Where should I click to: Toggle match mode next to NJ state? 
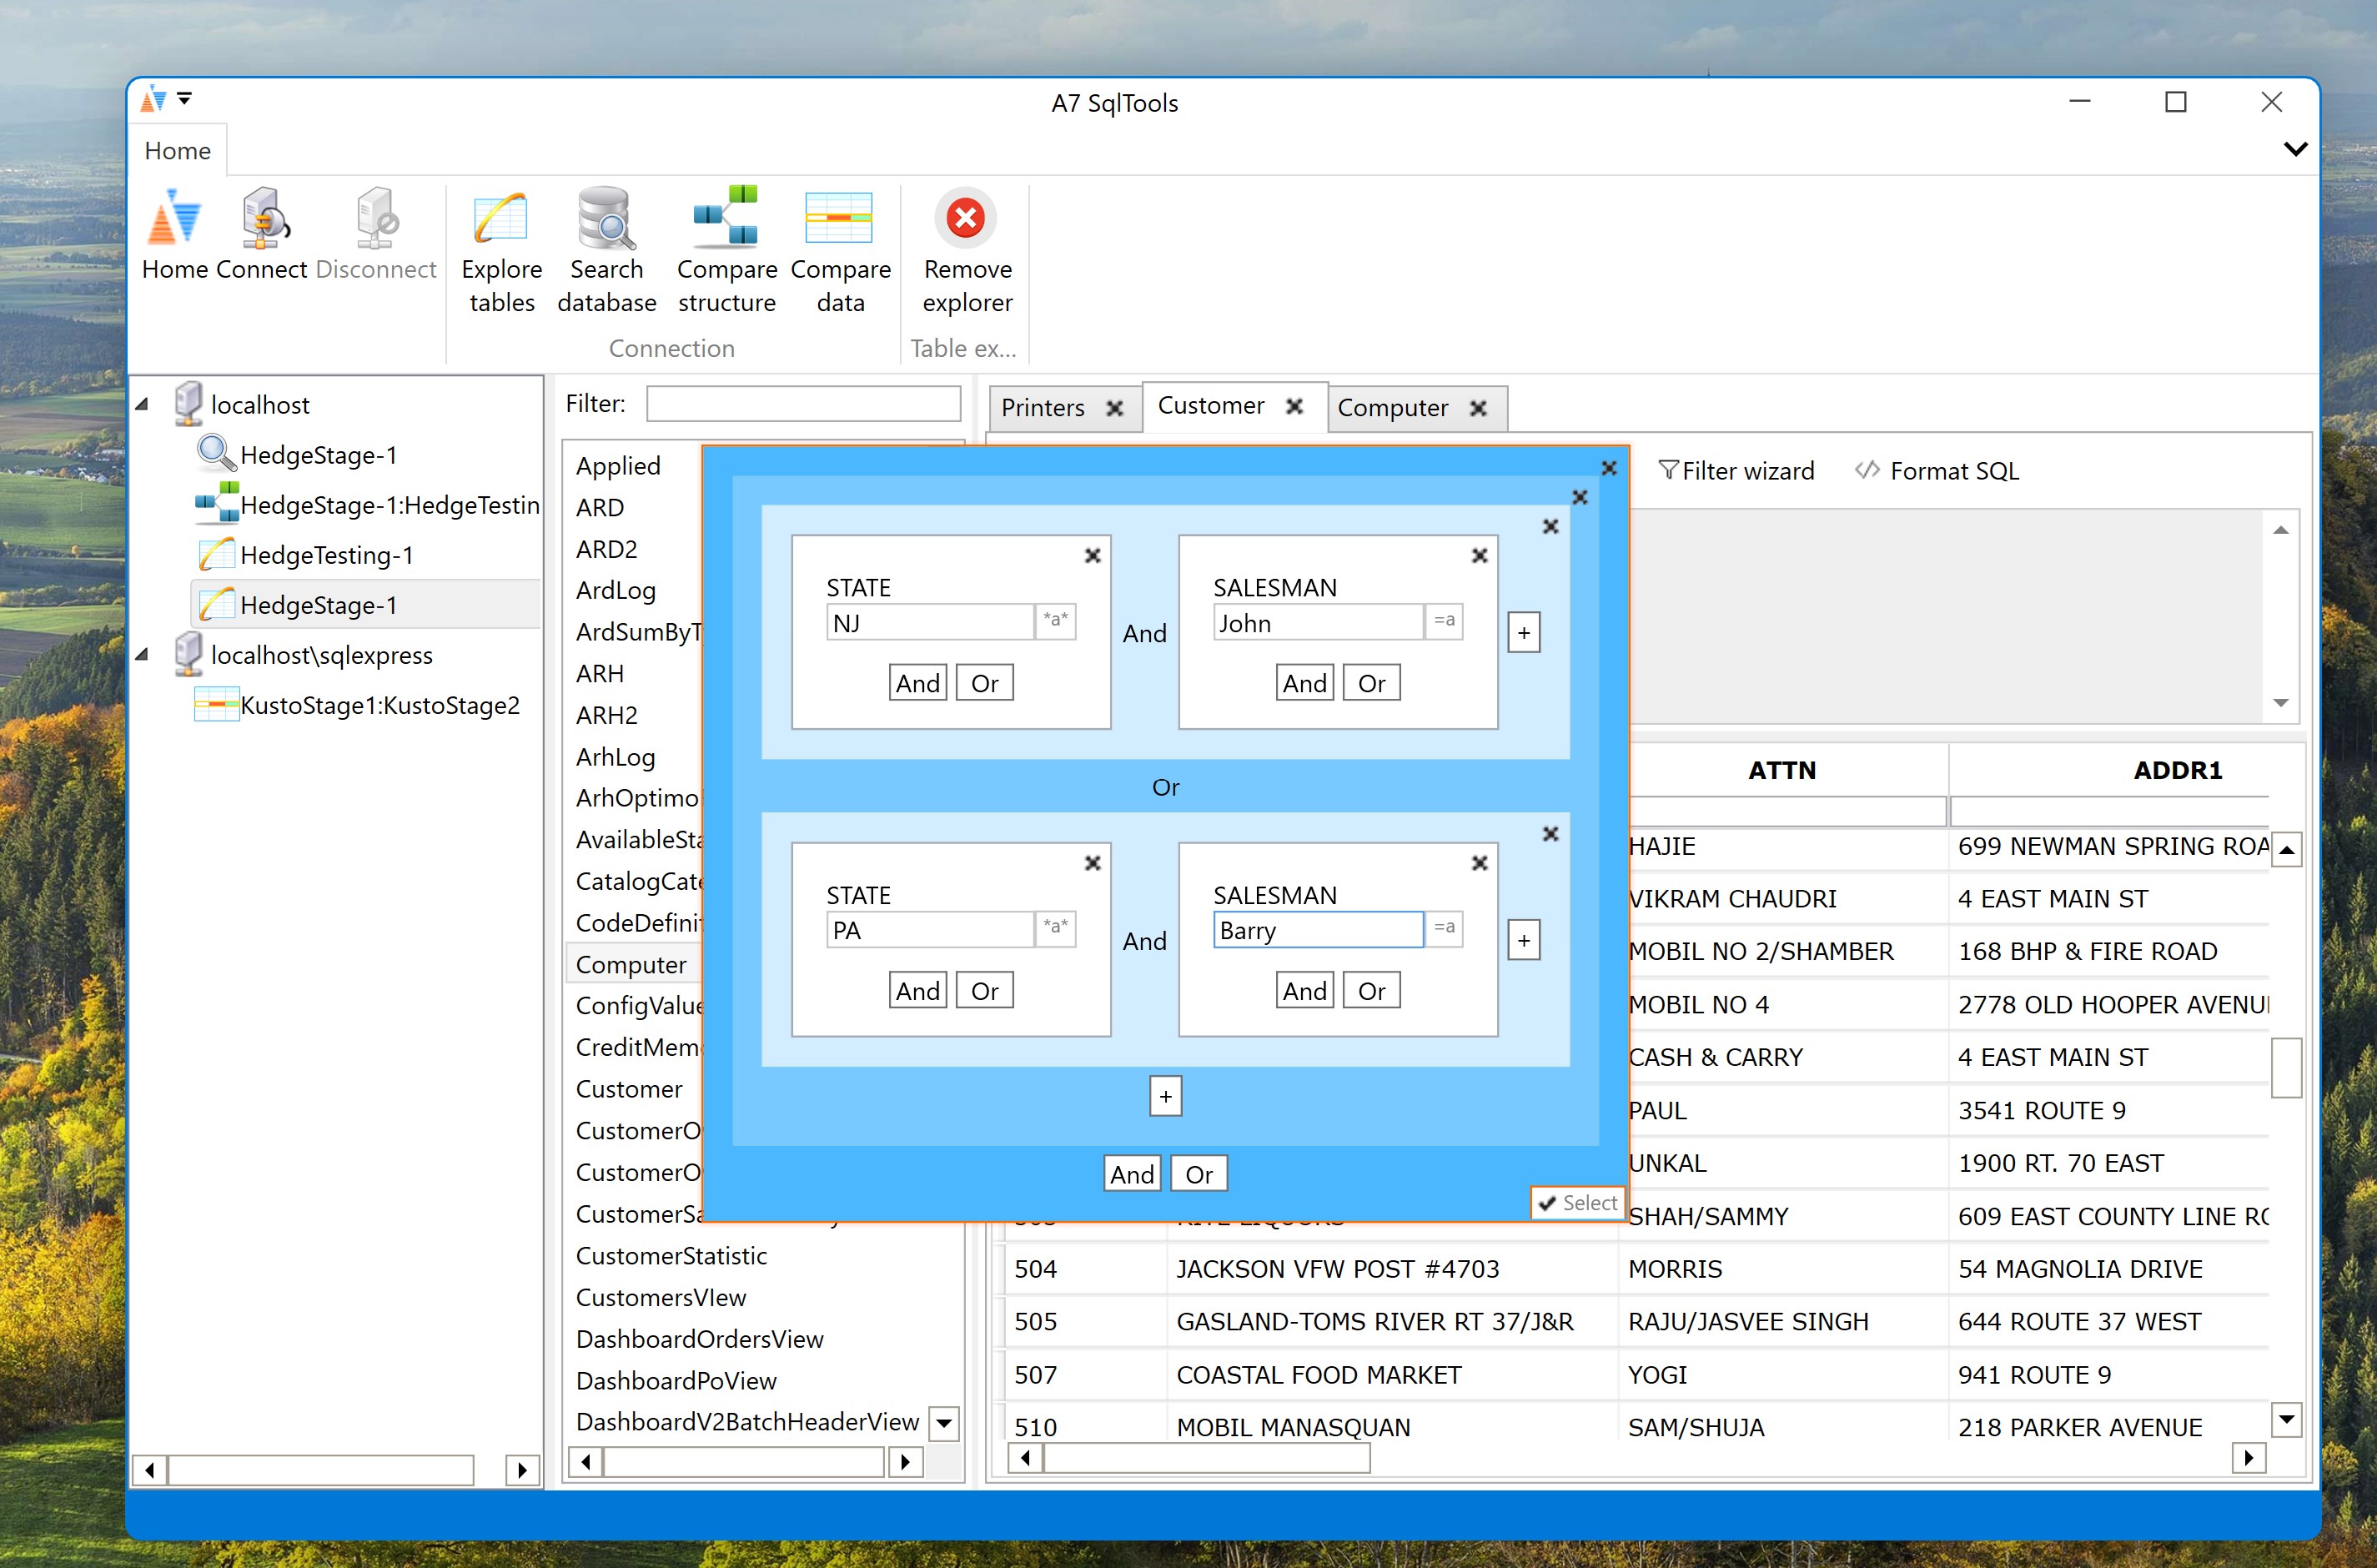[x=1055, y=621]
